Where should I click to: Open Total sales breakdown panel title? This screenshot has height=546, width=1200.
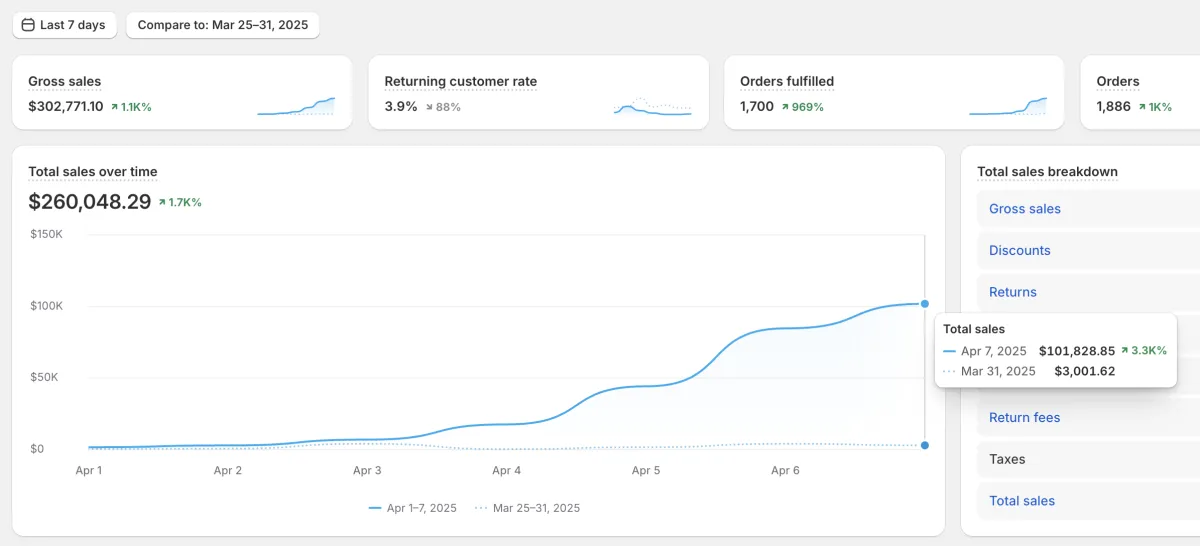(x=1047, y=172)
